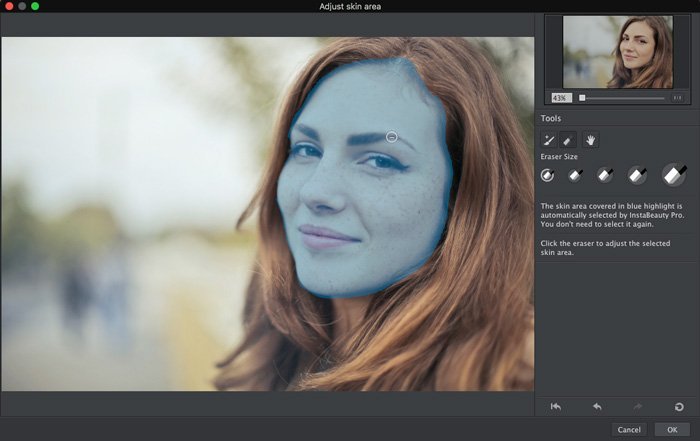Choose the medium (third) eraser size
The width and height of the screenshot is (700, 441).
(x=605, y=175)
